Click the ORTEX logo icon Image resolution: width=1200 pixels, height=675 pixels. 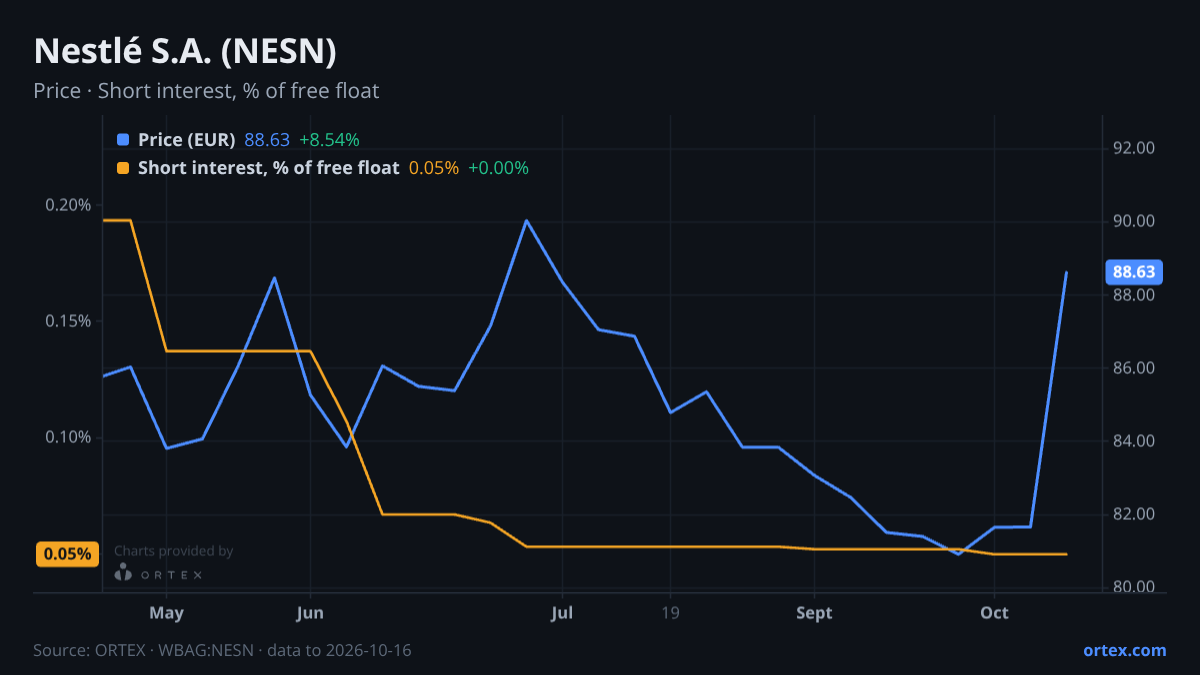123,573
